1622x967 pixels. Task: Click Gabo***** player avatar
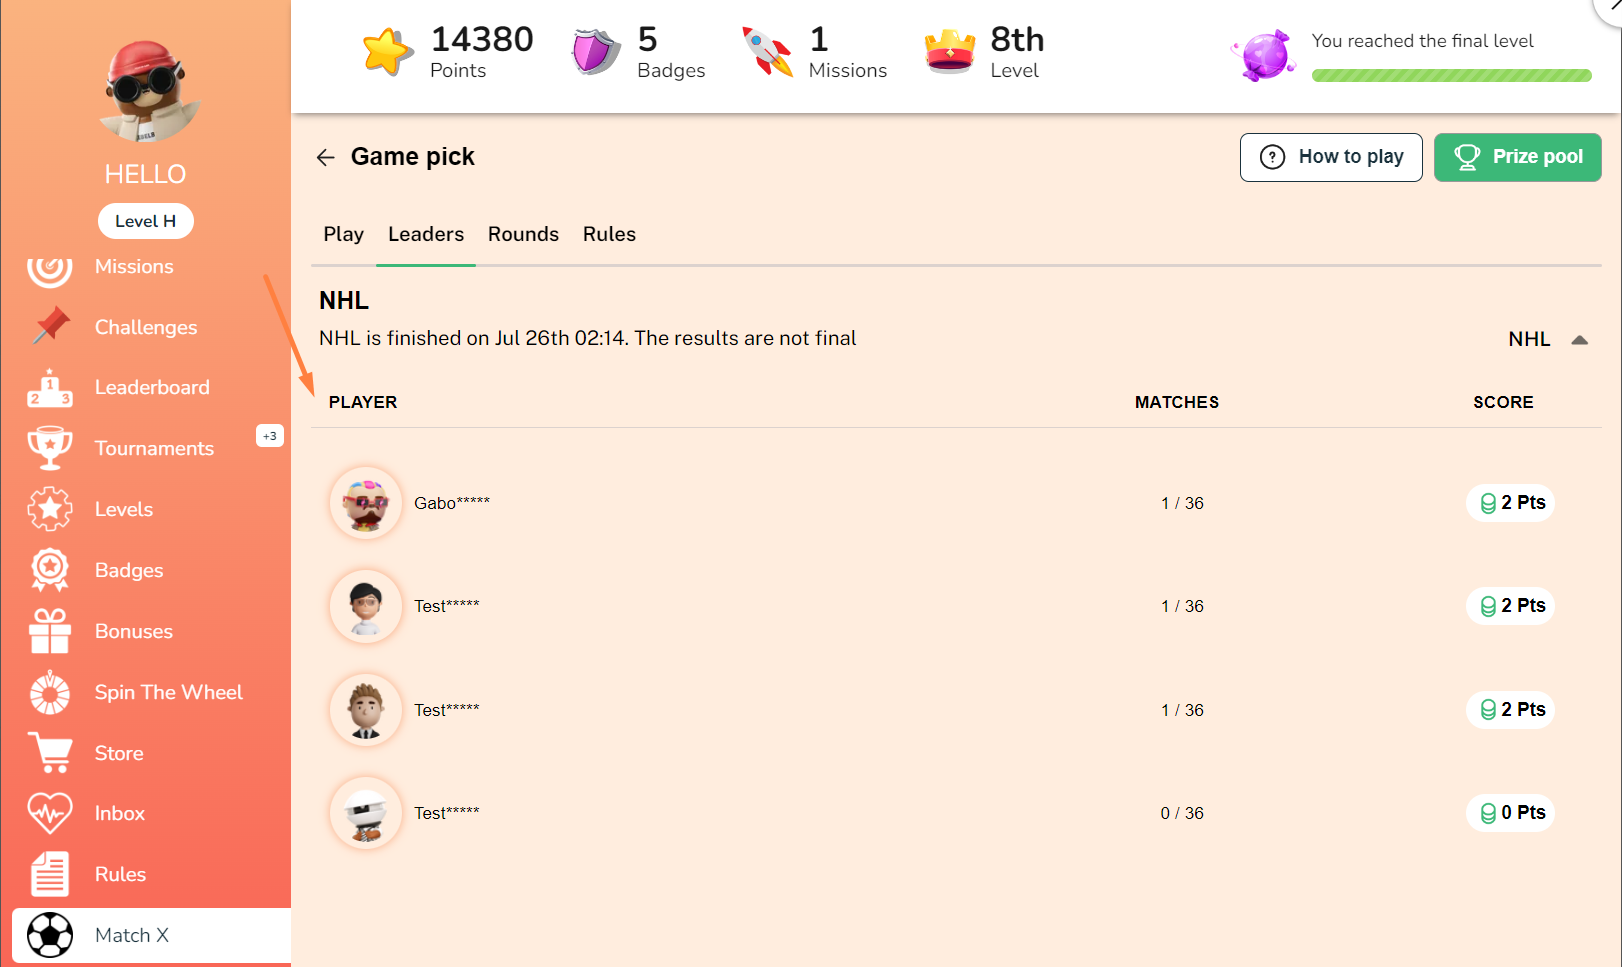[x=366, y=503]
